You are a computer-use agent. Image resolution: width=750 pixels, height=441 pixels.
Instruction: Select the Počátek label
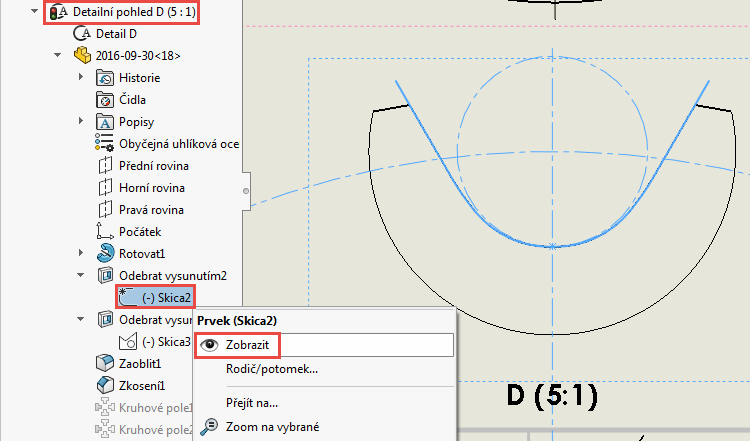pyautogui.click(x=140, y=232)
